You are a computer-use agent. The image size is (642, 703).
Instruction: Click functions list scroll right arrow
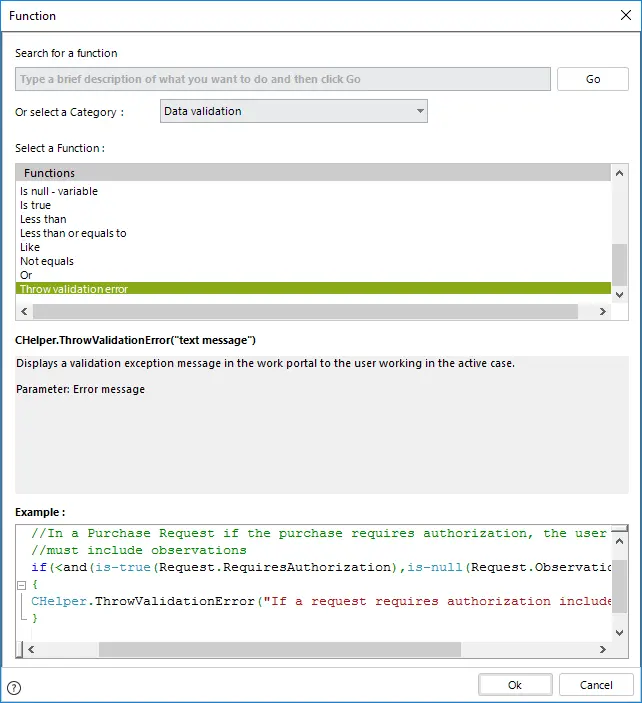pyautogui.click(x=603, y=311)
